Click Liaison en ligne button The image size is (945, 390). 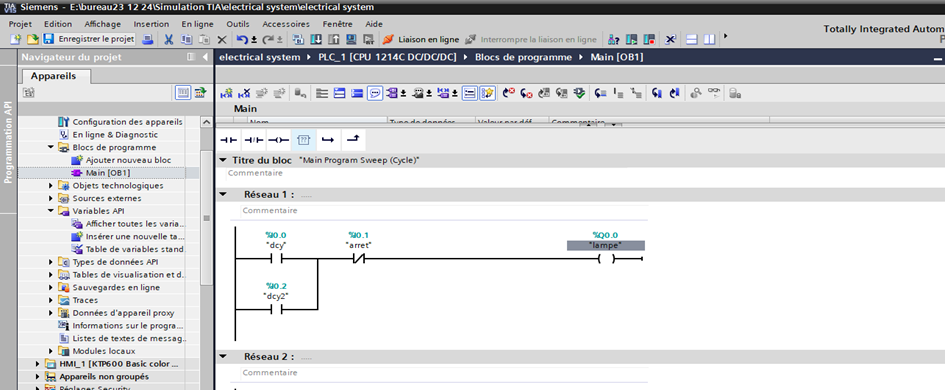(x=421, y=40)
